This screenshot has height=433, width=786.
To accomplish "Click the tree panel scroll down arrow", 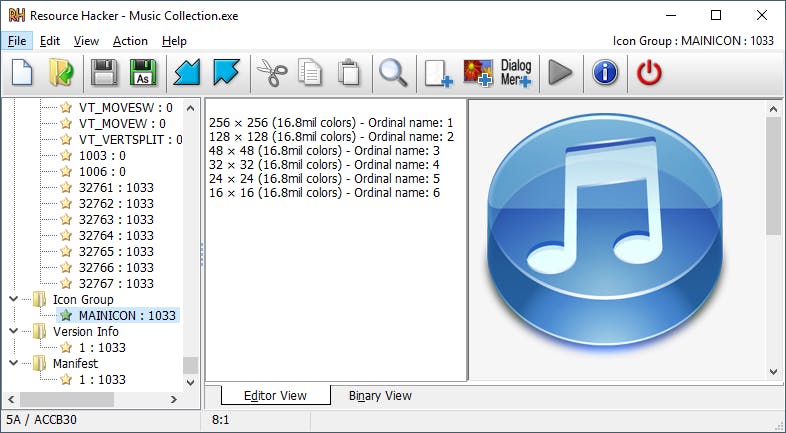I will 190,383.
